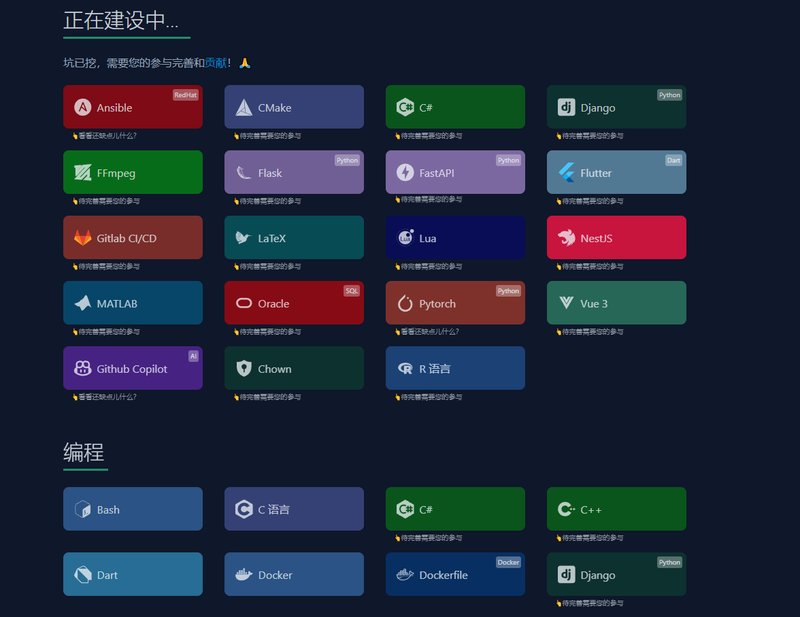
Task: Click the Bash logo icon
Action: [x=83, y=510]
